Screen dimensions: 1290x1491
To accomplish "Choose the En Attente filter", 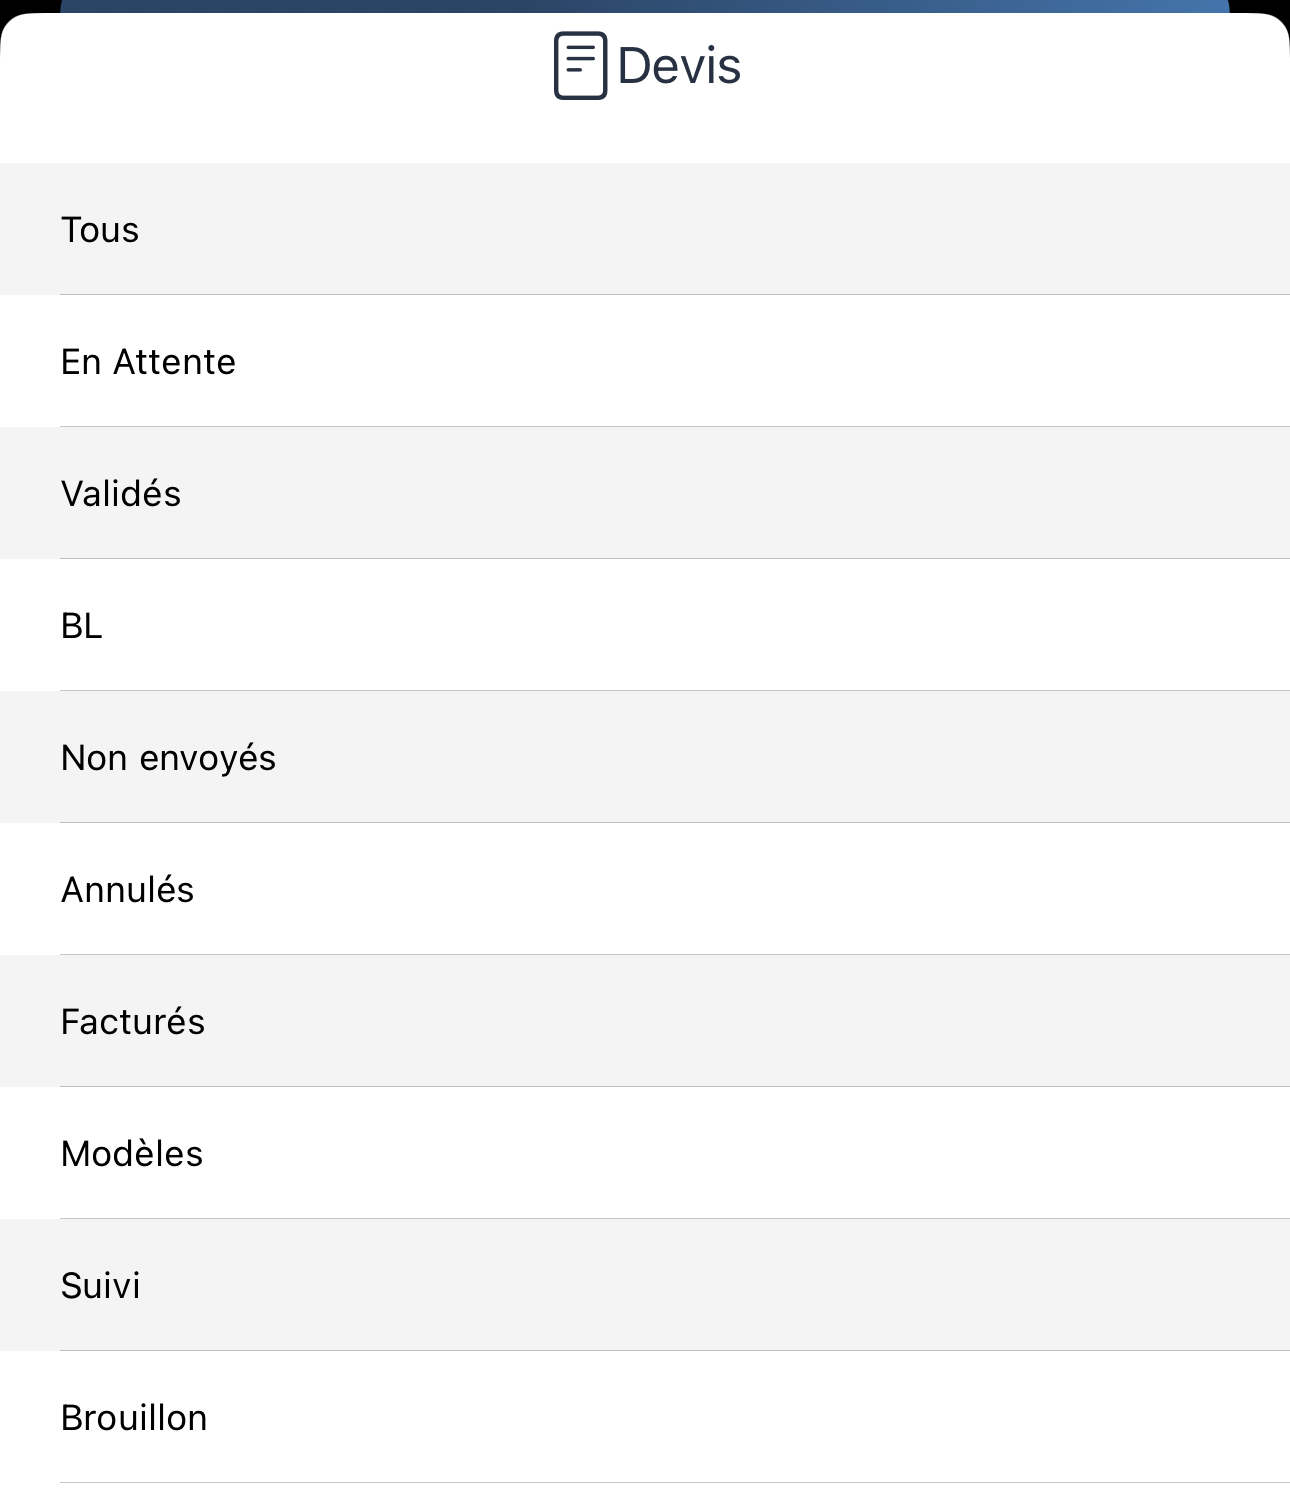I will point(645,361).
